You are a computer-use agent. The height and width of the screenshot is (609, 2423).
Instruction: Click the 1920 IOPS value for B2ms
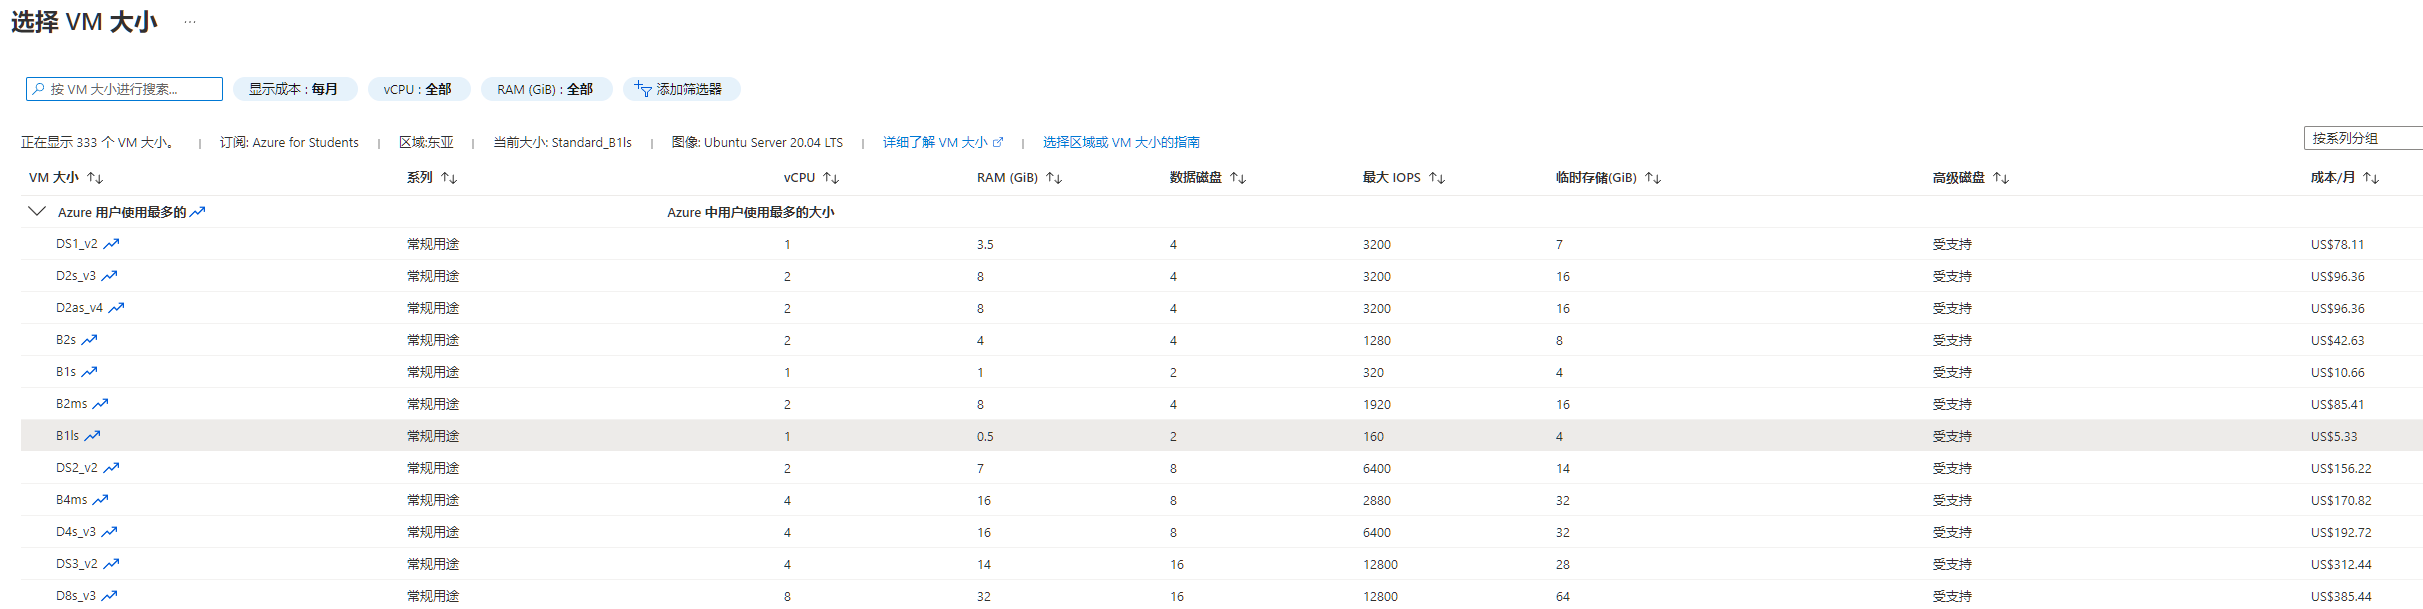point(1376,405)
